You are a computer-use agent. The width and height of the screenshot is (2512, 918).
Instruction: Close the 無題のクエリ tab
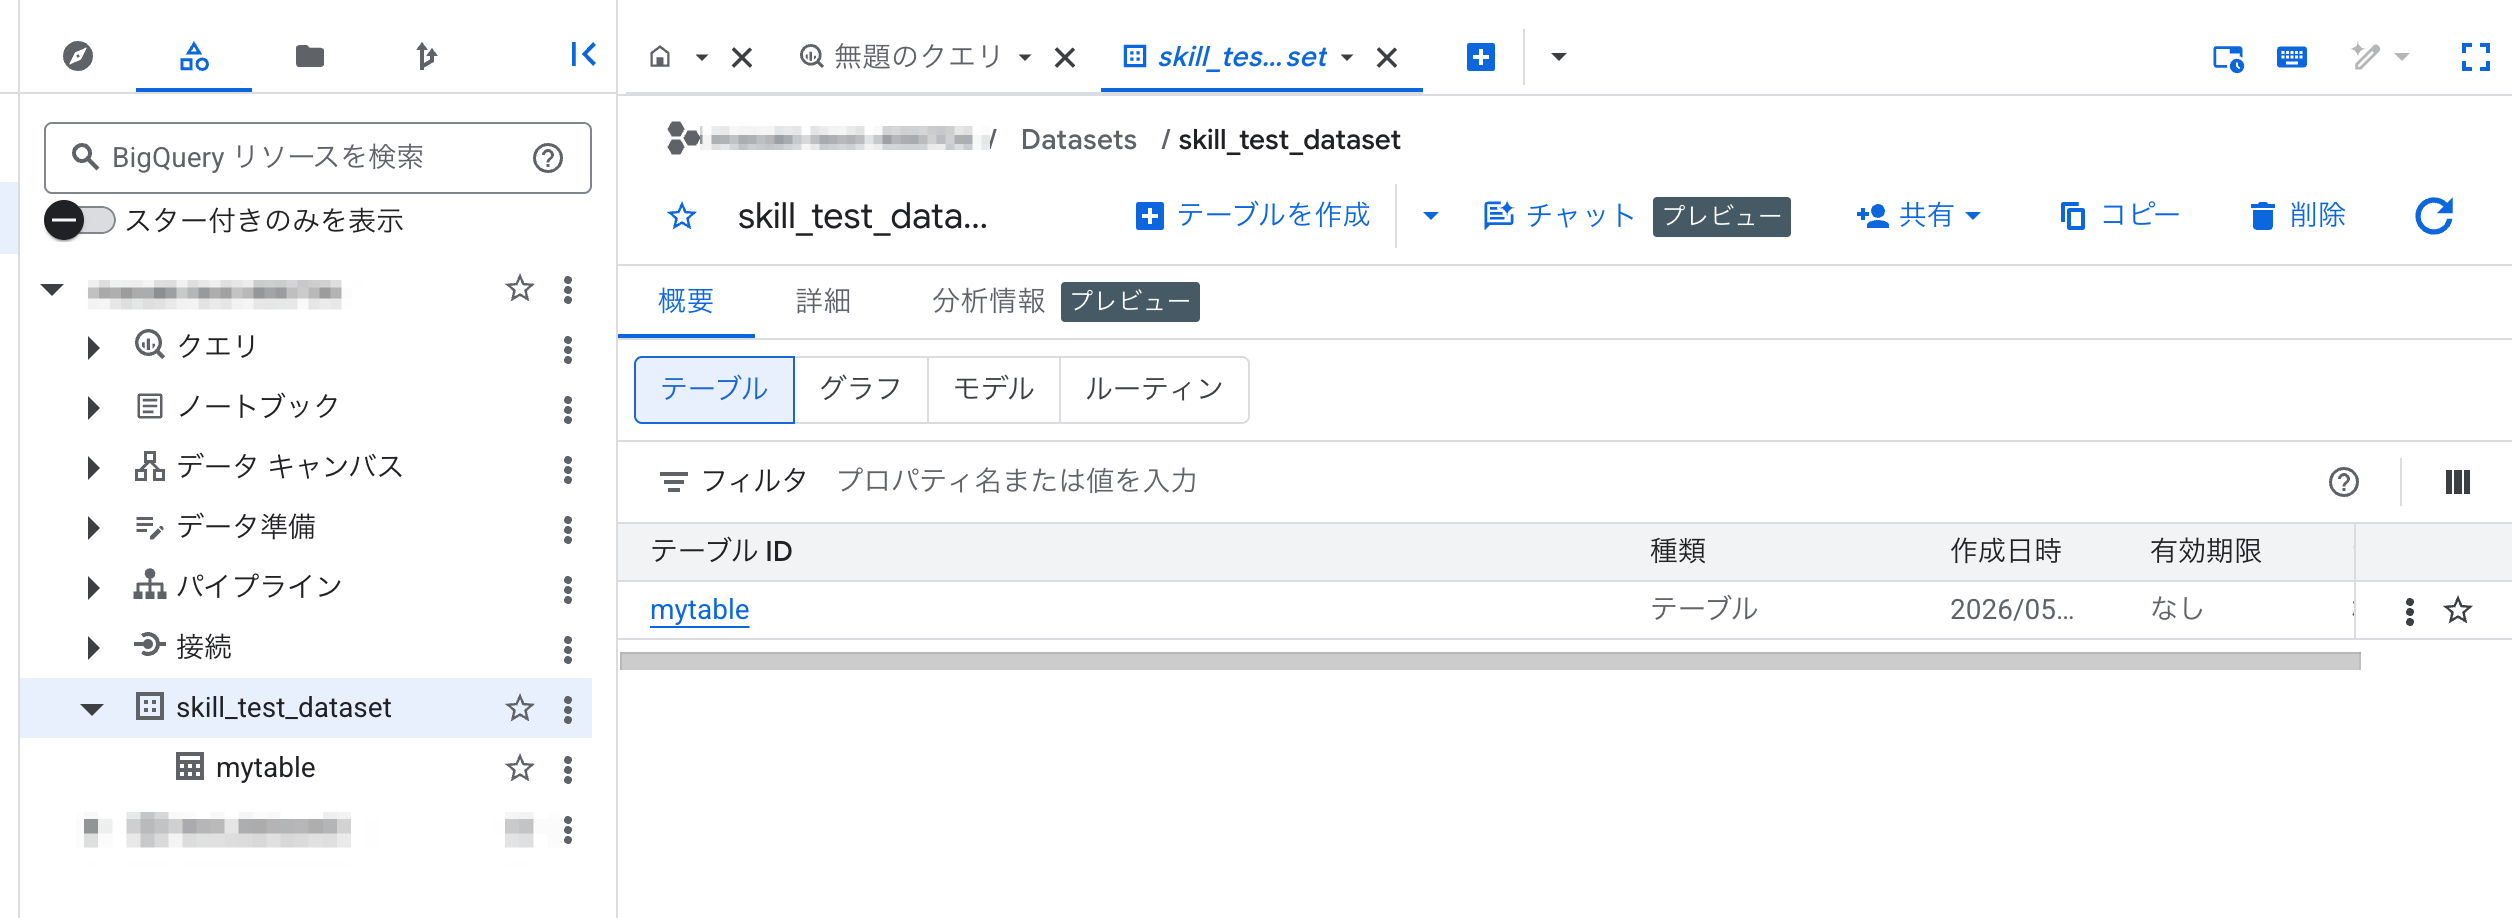(x=1065, y=58)
